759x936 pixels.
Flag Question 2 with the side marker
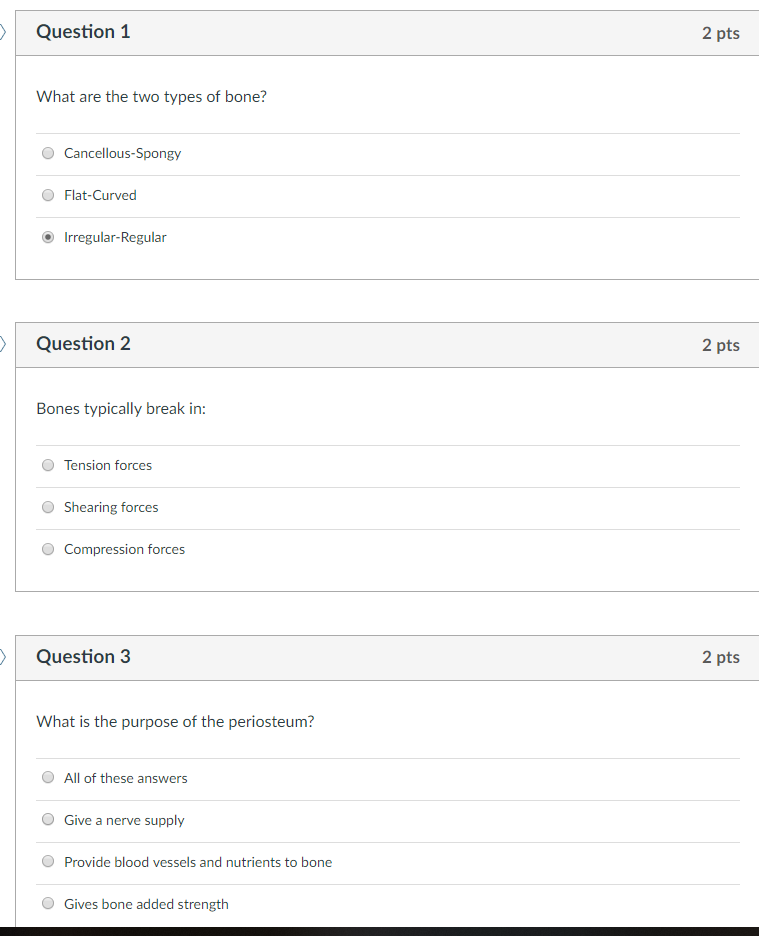pyautogui.click(x=2, y=344)
